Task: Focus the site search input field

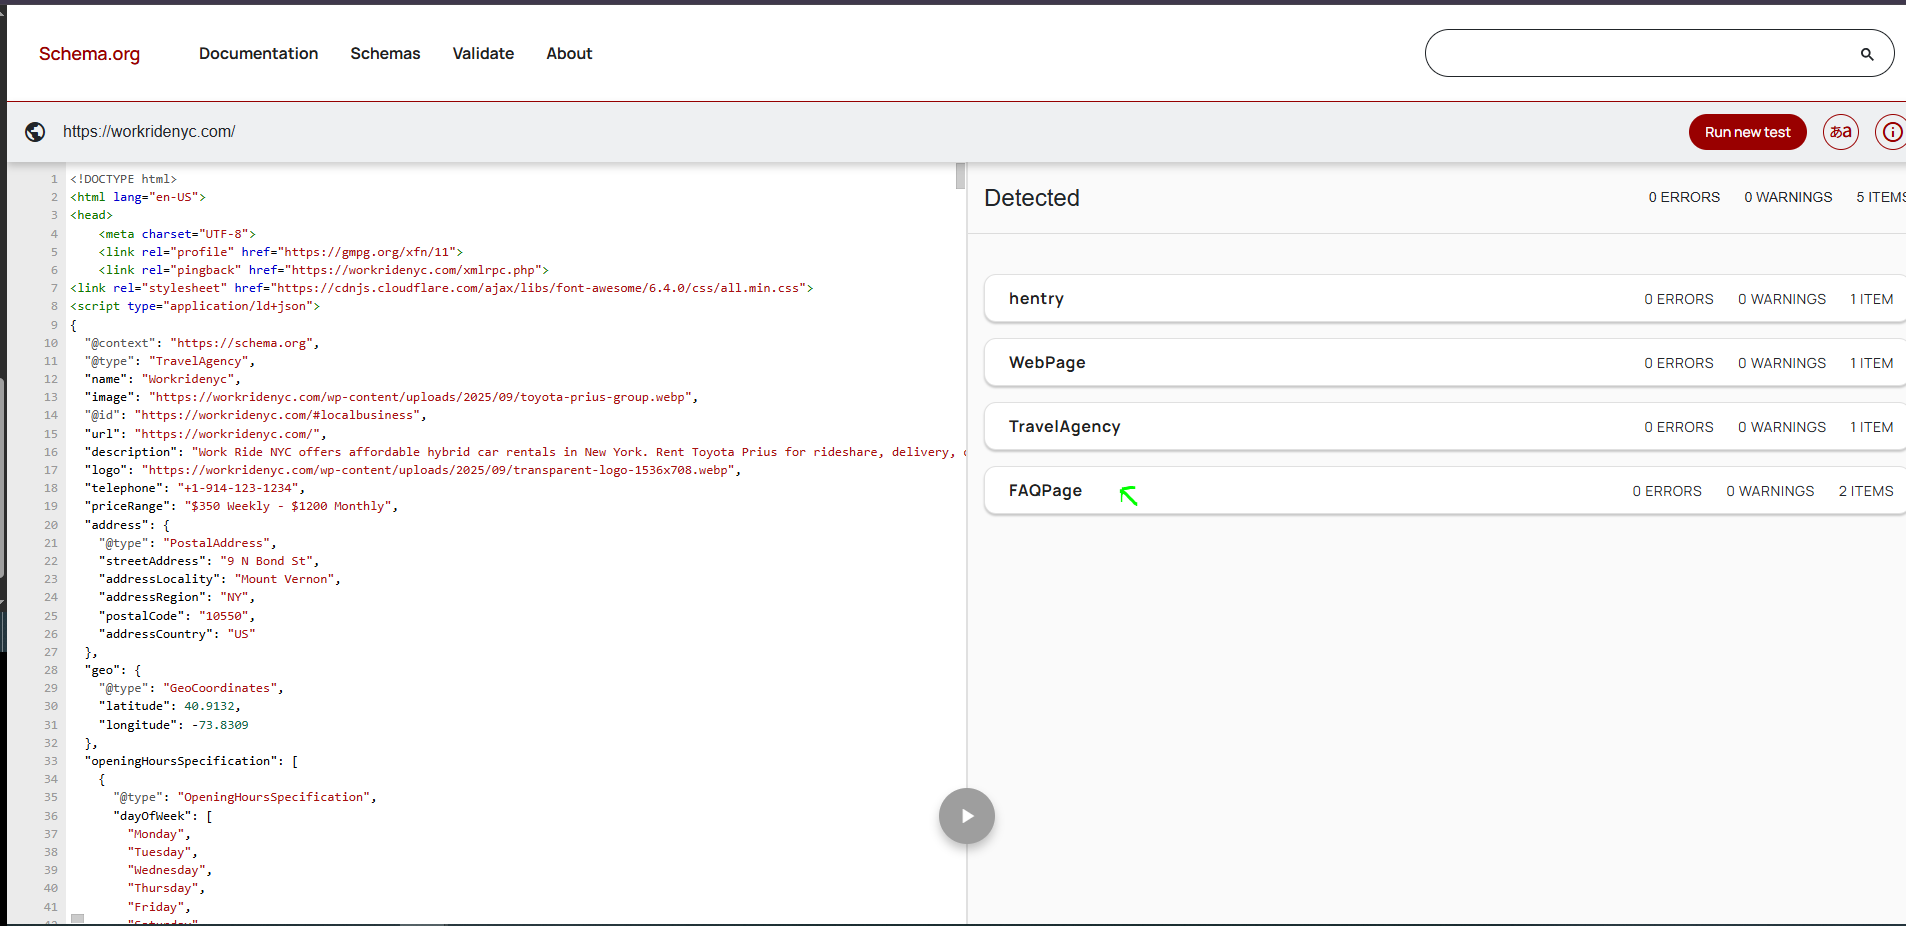Action: [1640, 54]
